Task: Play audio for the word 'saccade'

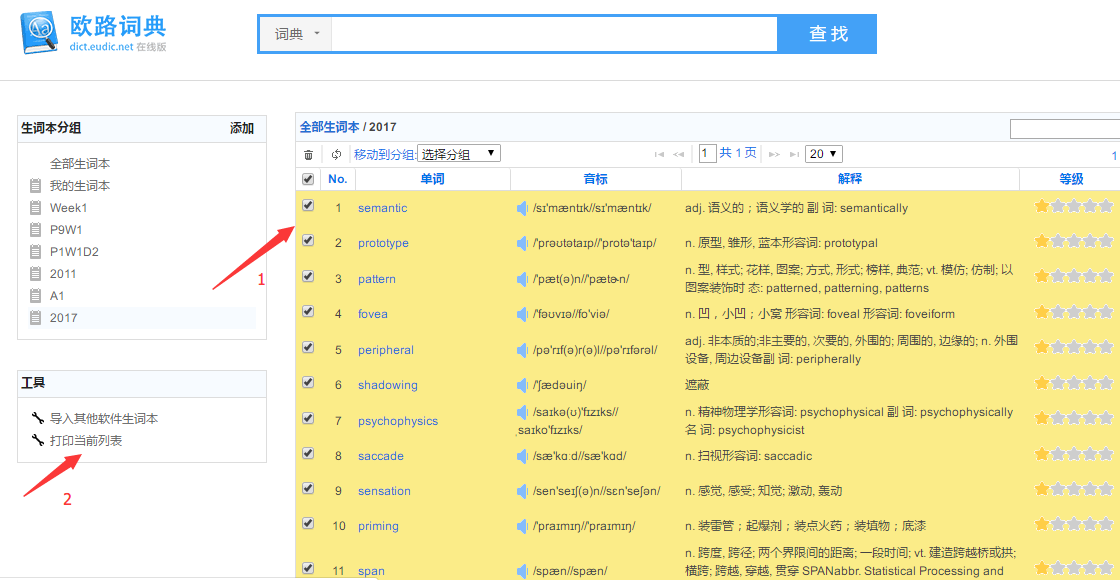Action: tap(522, 456)
